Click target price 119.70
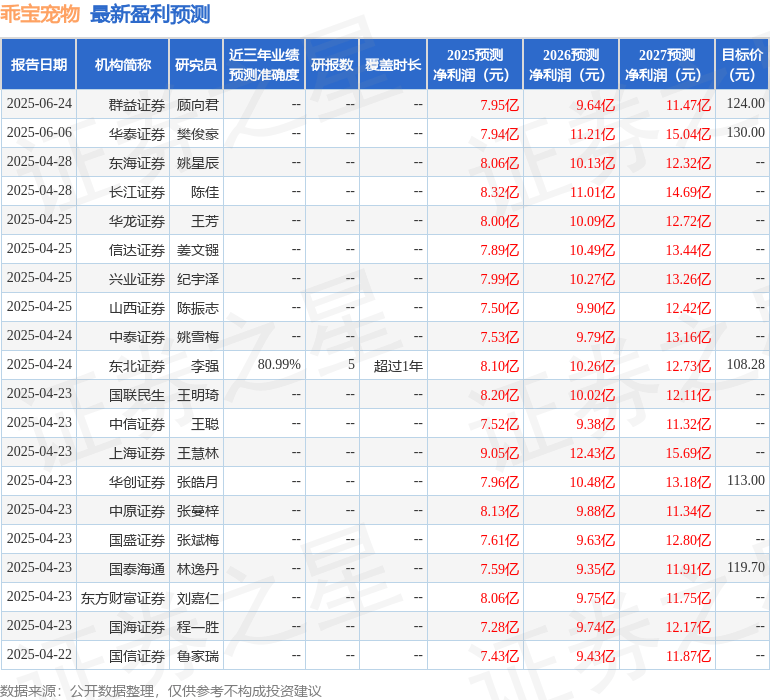This screenshot has height=700, width=770. point(745,567)
